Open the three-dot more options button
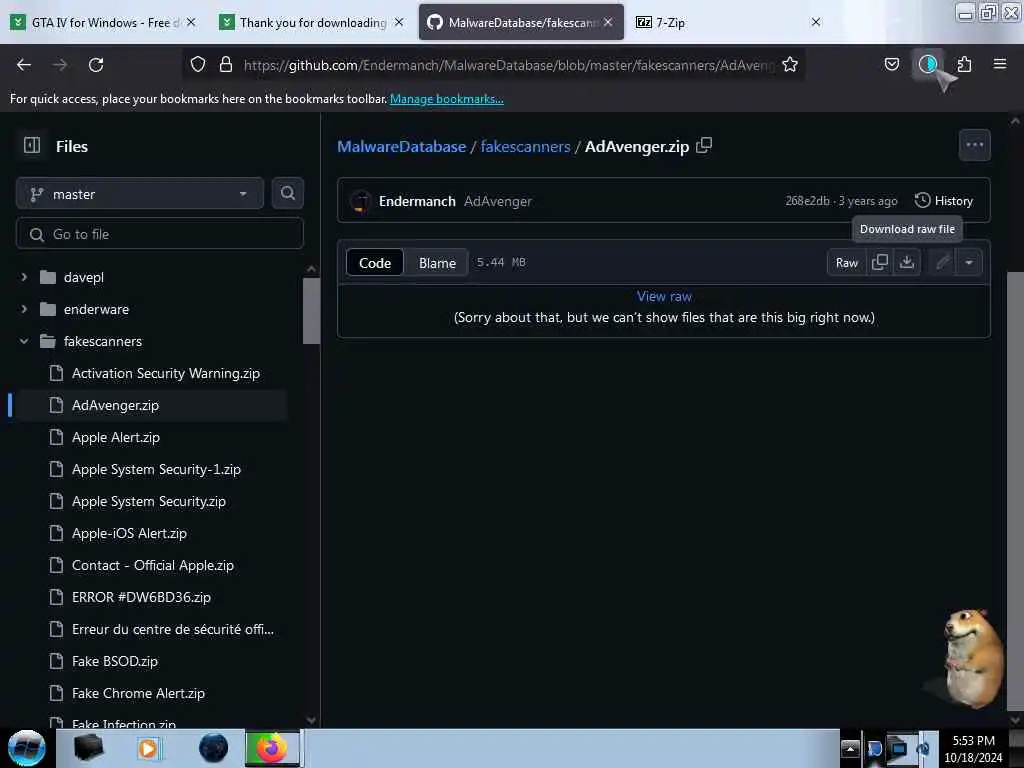The width and height of the screenshot is (1024, 768). click(x=974, y=145)
